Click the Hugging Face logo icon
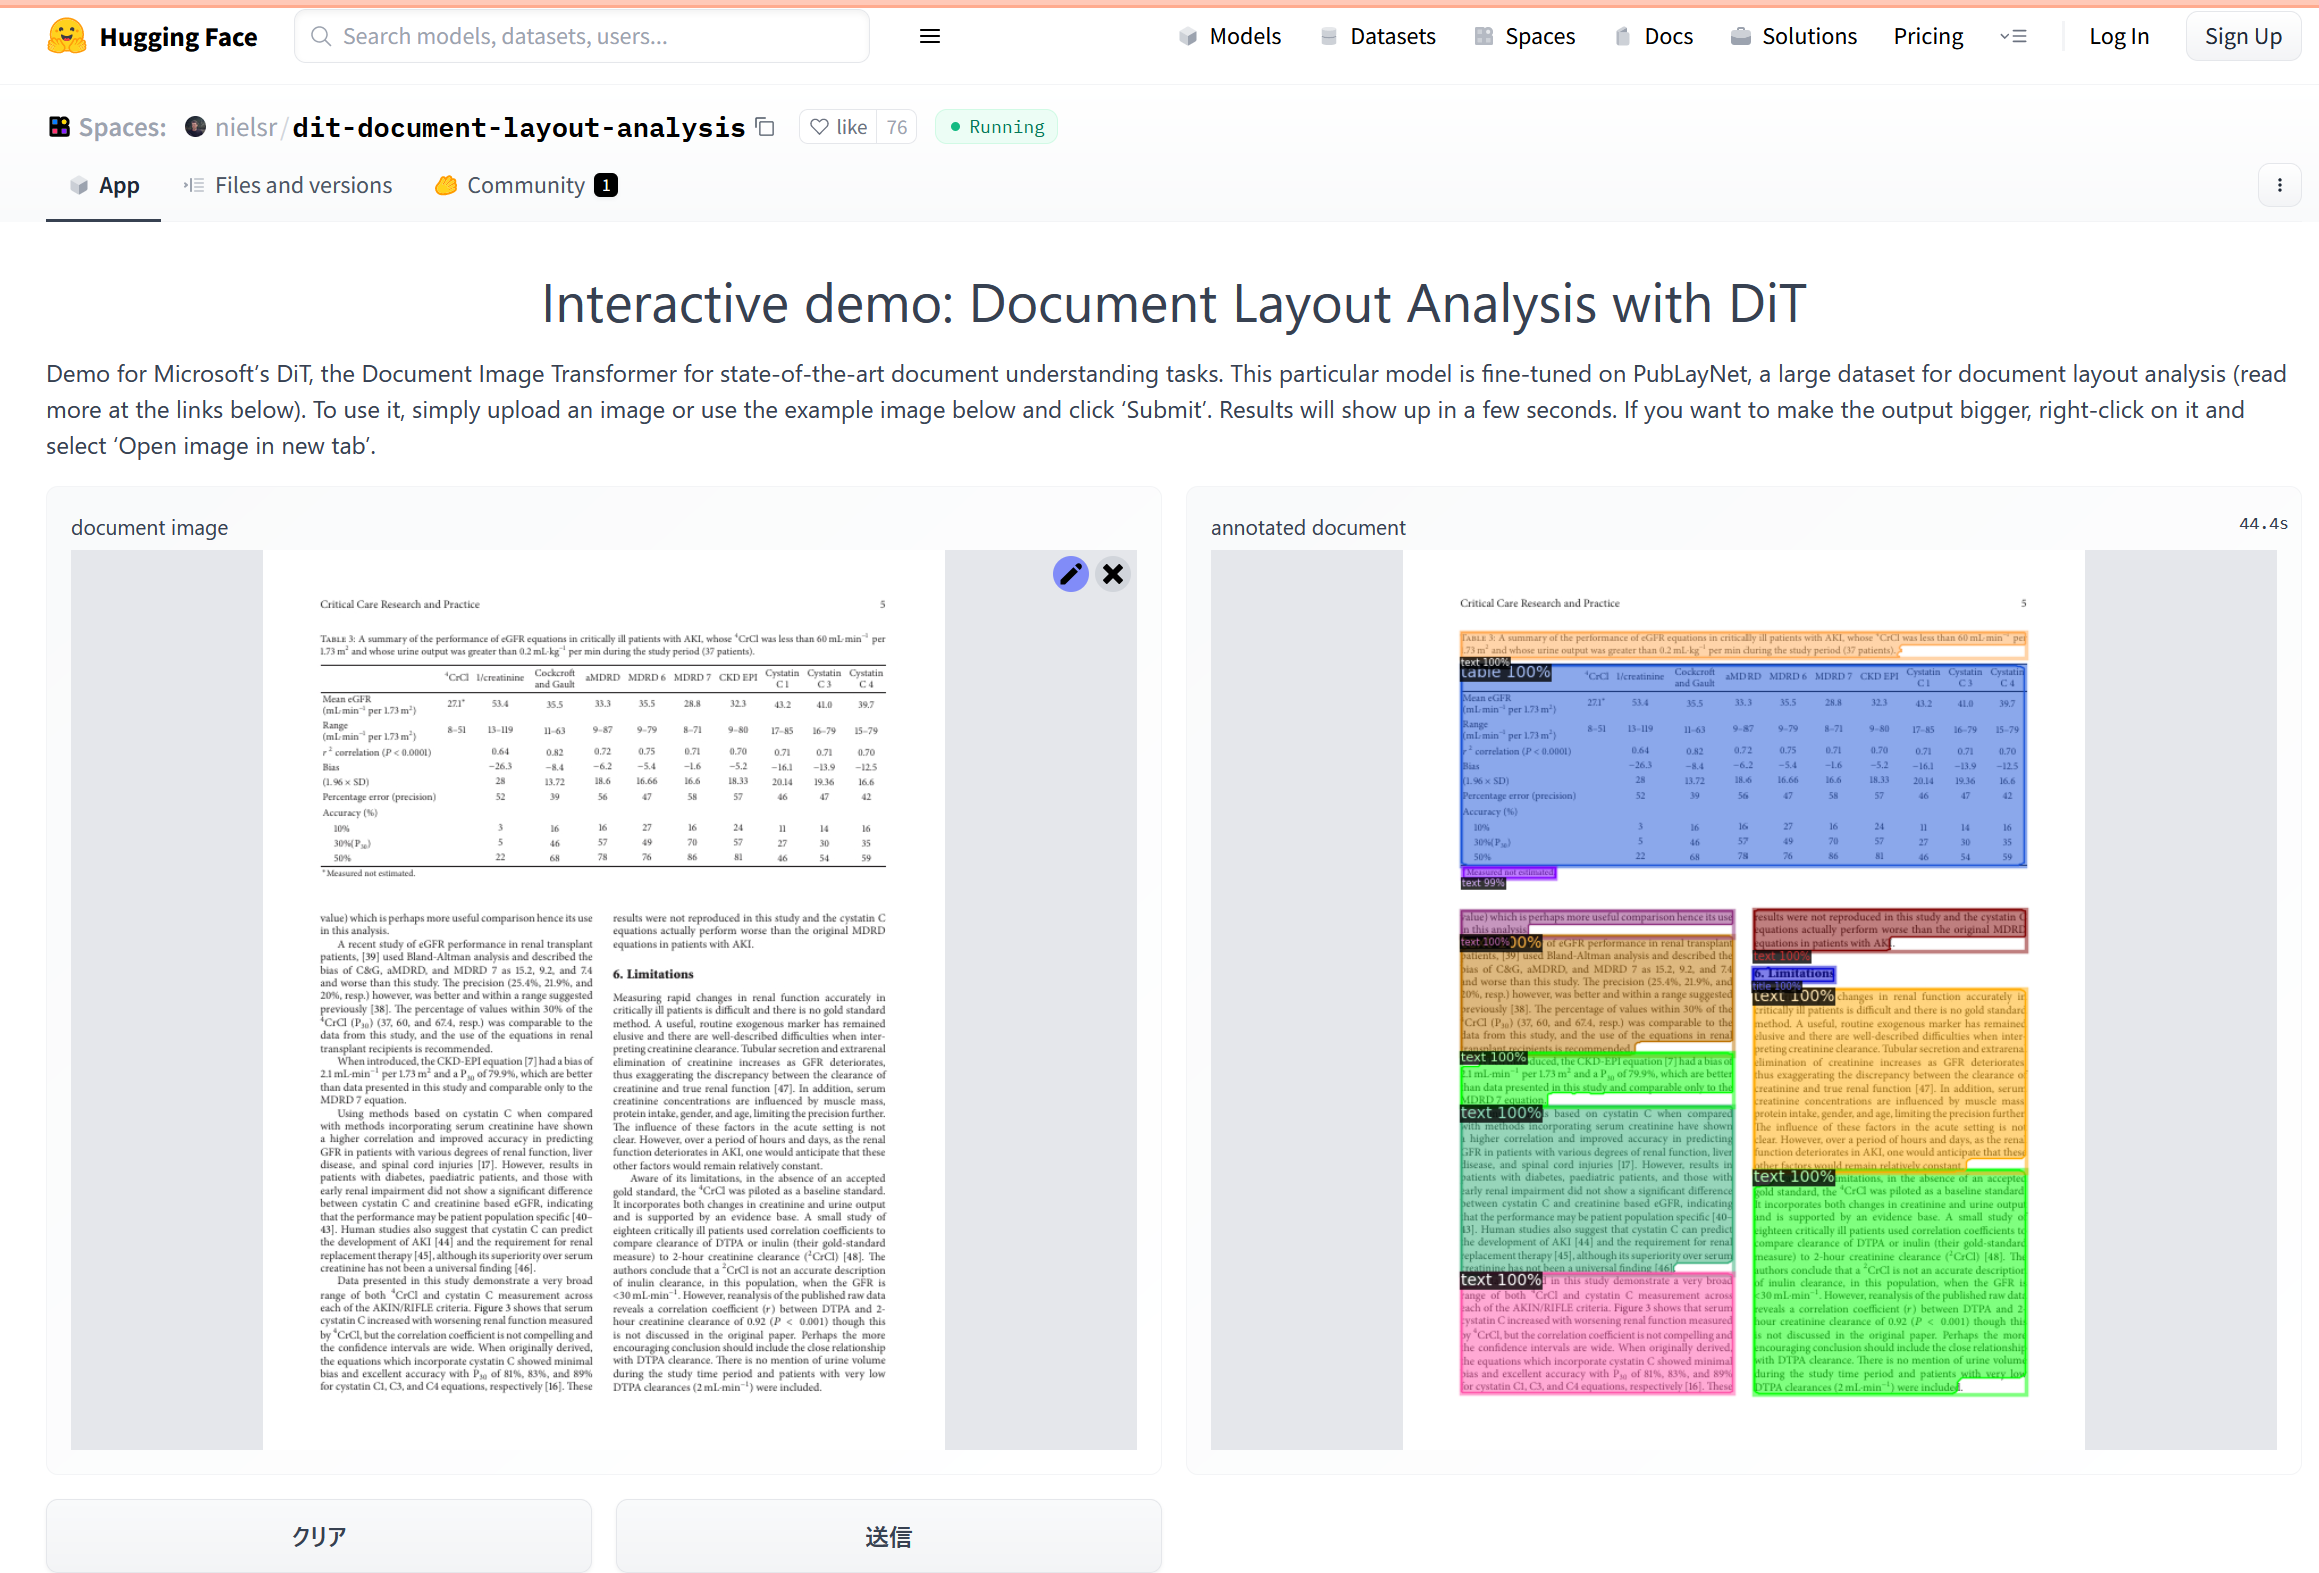The width and height of the screenshot is (2319, 1573). coord(66,37)
